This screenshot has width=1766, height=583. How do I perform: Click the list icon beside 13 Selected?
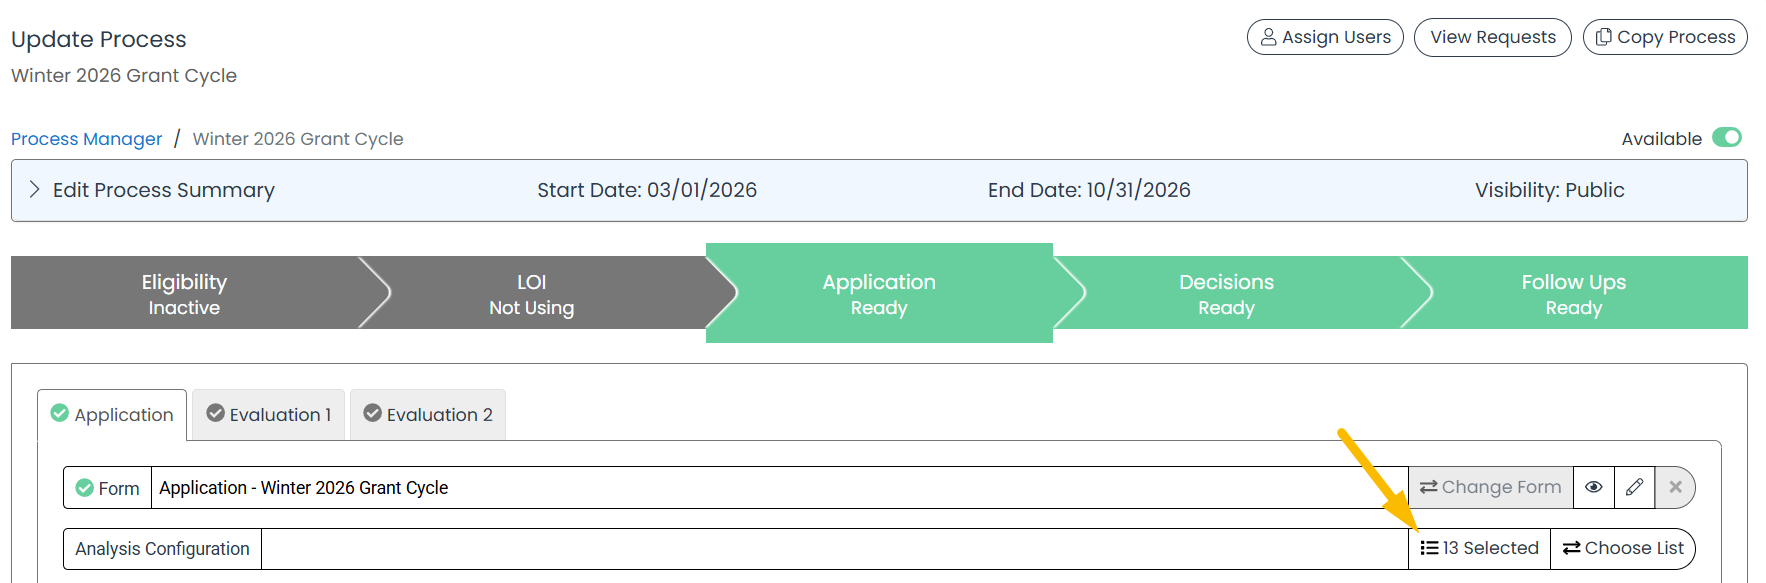pos(1429,548)
